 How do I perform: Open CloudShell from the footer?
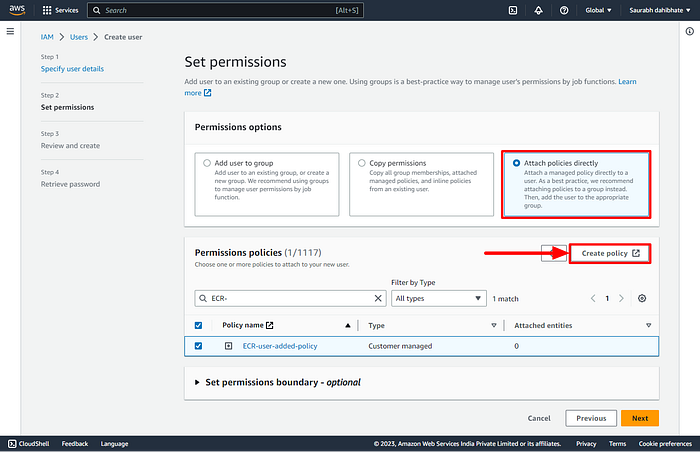point(29,444)
